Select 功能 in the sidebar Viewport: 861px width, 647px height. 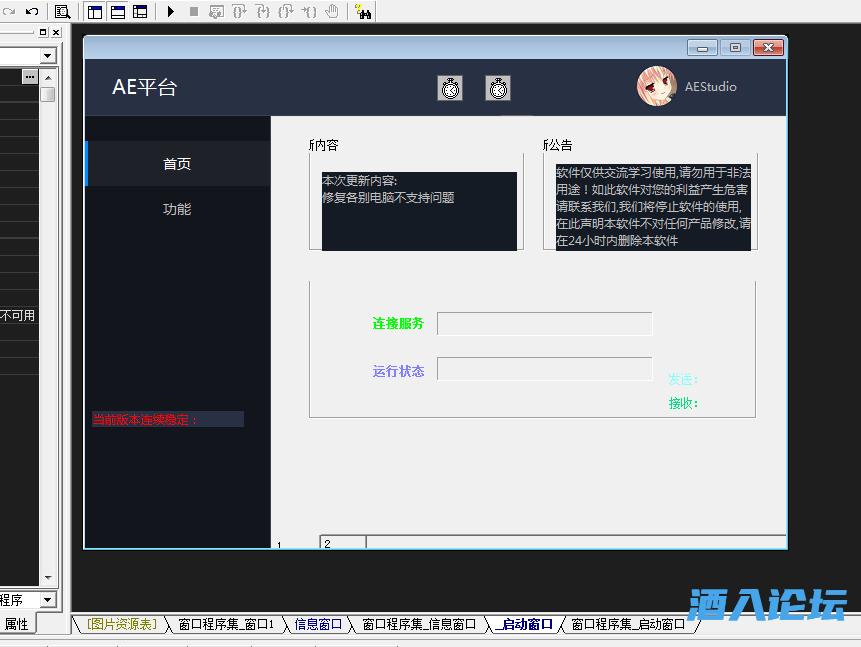click(177, 210)
